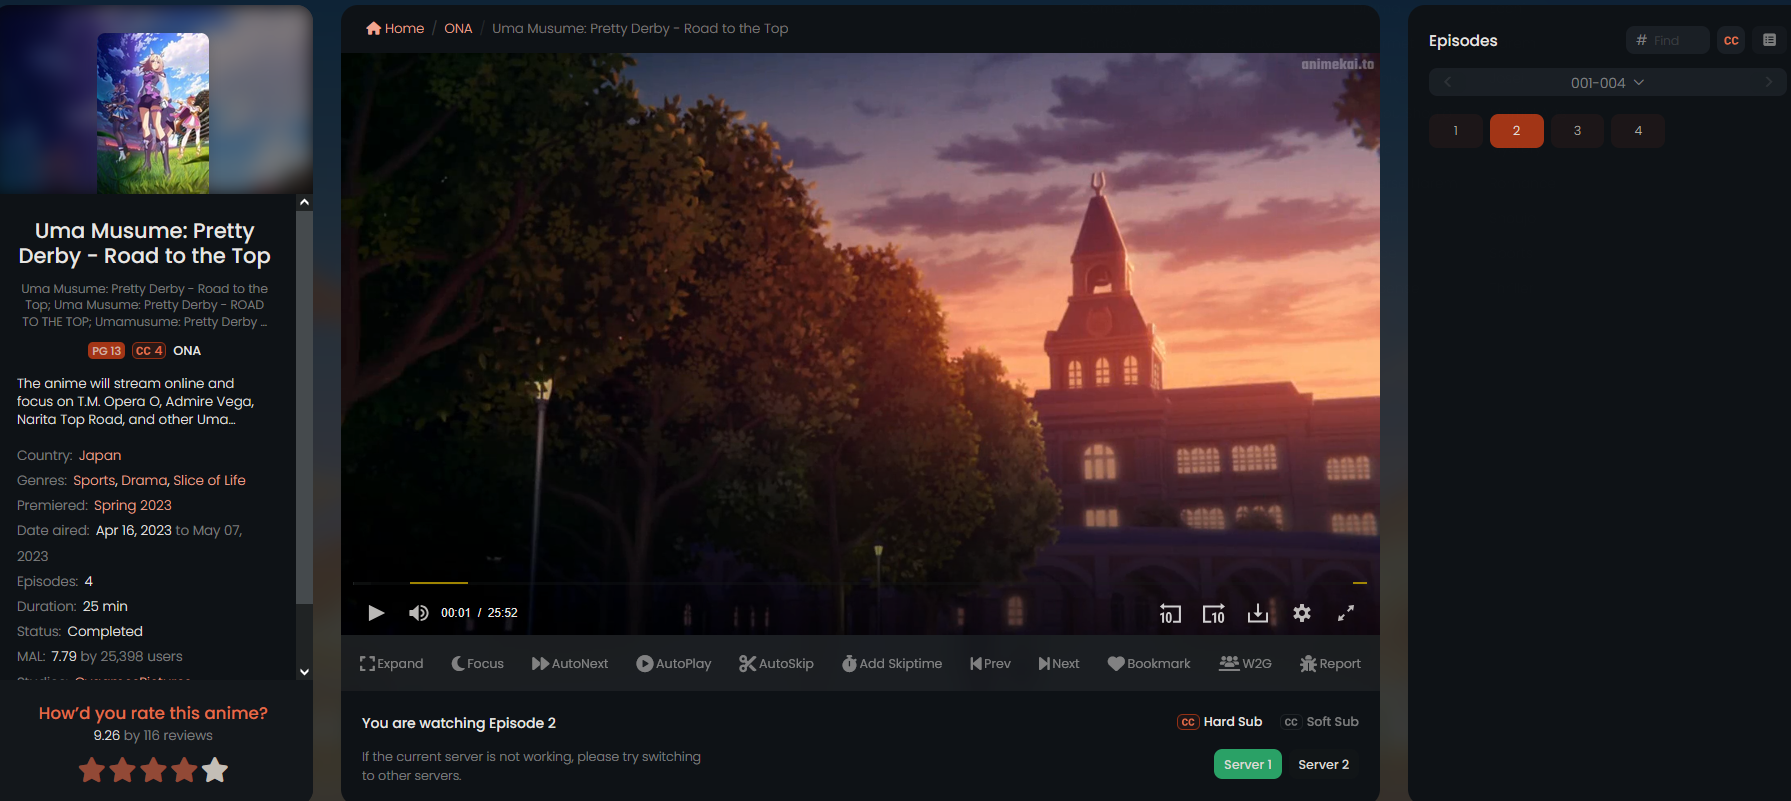Toggle AutoPlay option
This screenshot has height=801, width=1791.
(674, 664)
